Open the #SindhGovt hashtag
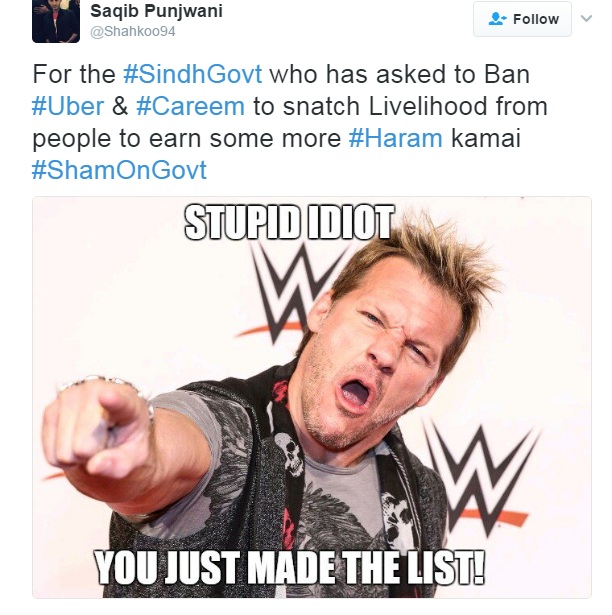Screen dimensions: 612x615 [x=193, y=74]
